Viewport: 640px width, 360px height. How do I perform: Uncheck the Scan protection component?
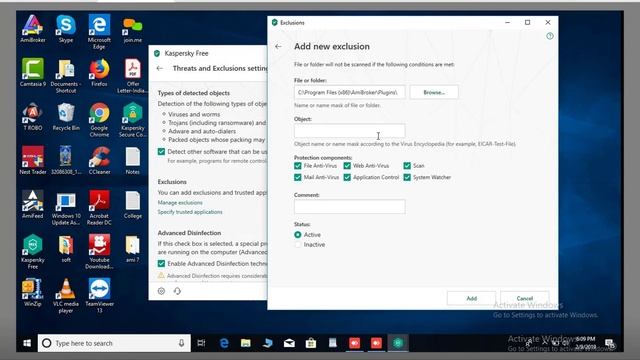click(x=407, y=166)
